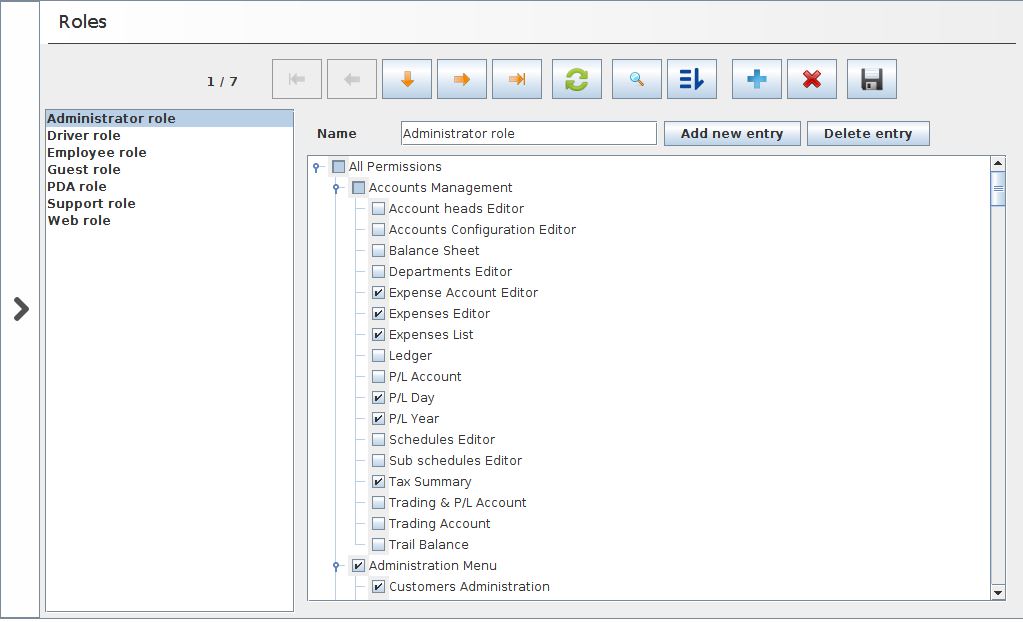
Task: Uncheck the Expenses List permission
Action: [378, 335]
